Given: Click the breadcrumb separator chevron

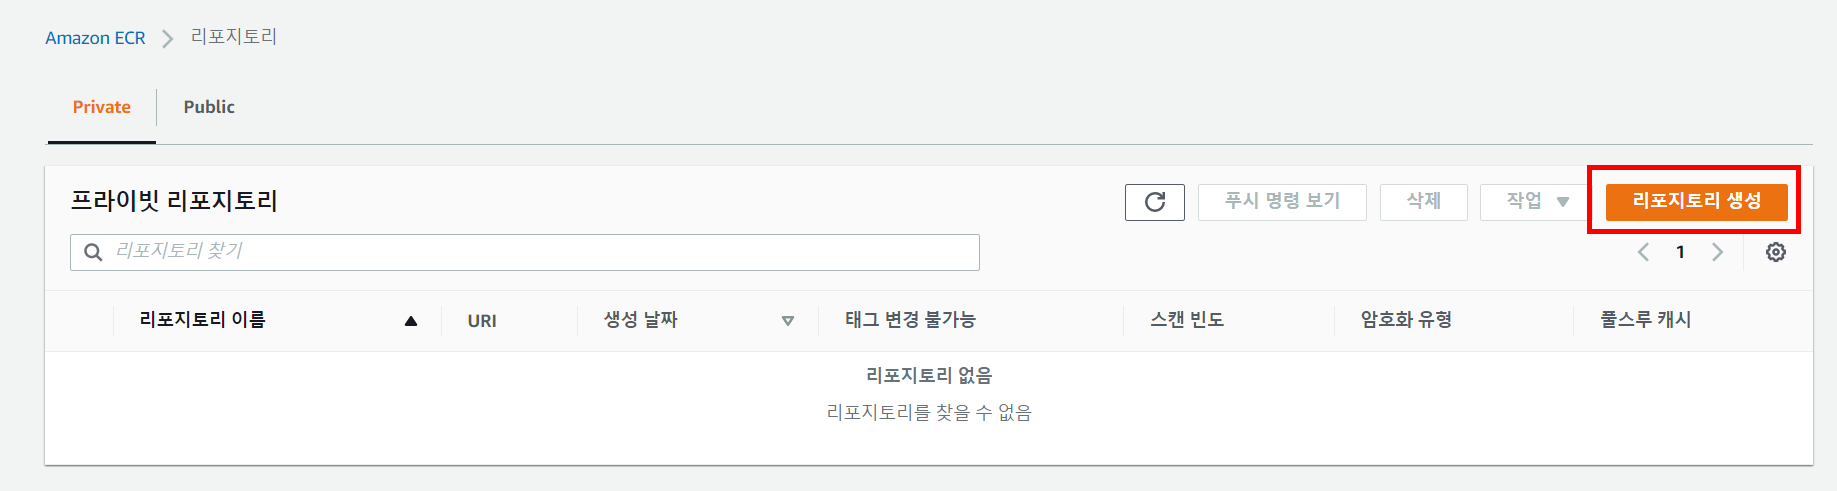Looking at the screenshot, I should pyautogui.click(x=168, y=38).
